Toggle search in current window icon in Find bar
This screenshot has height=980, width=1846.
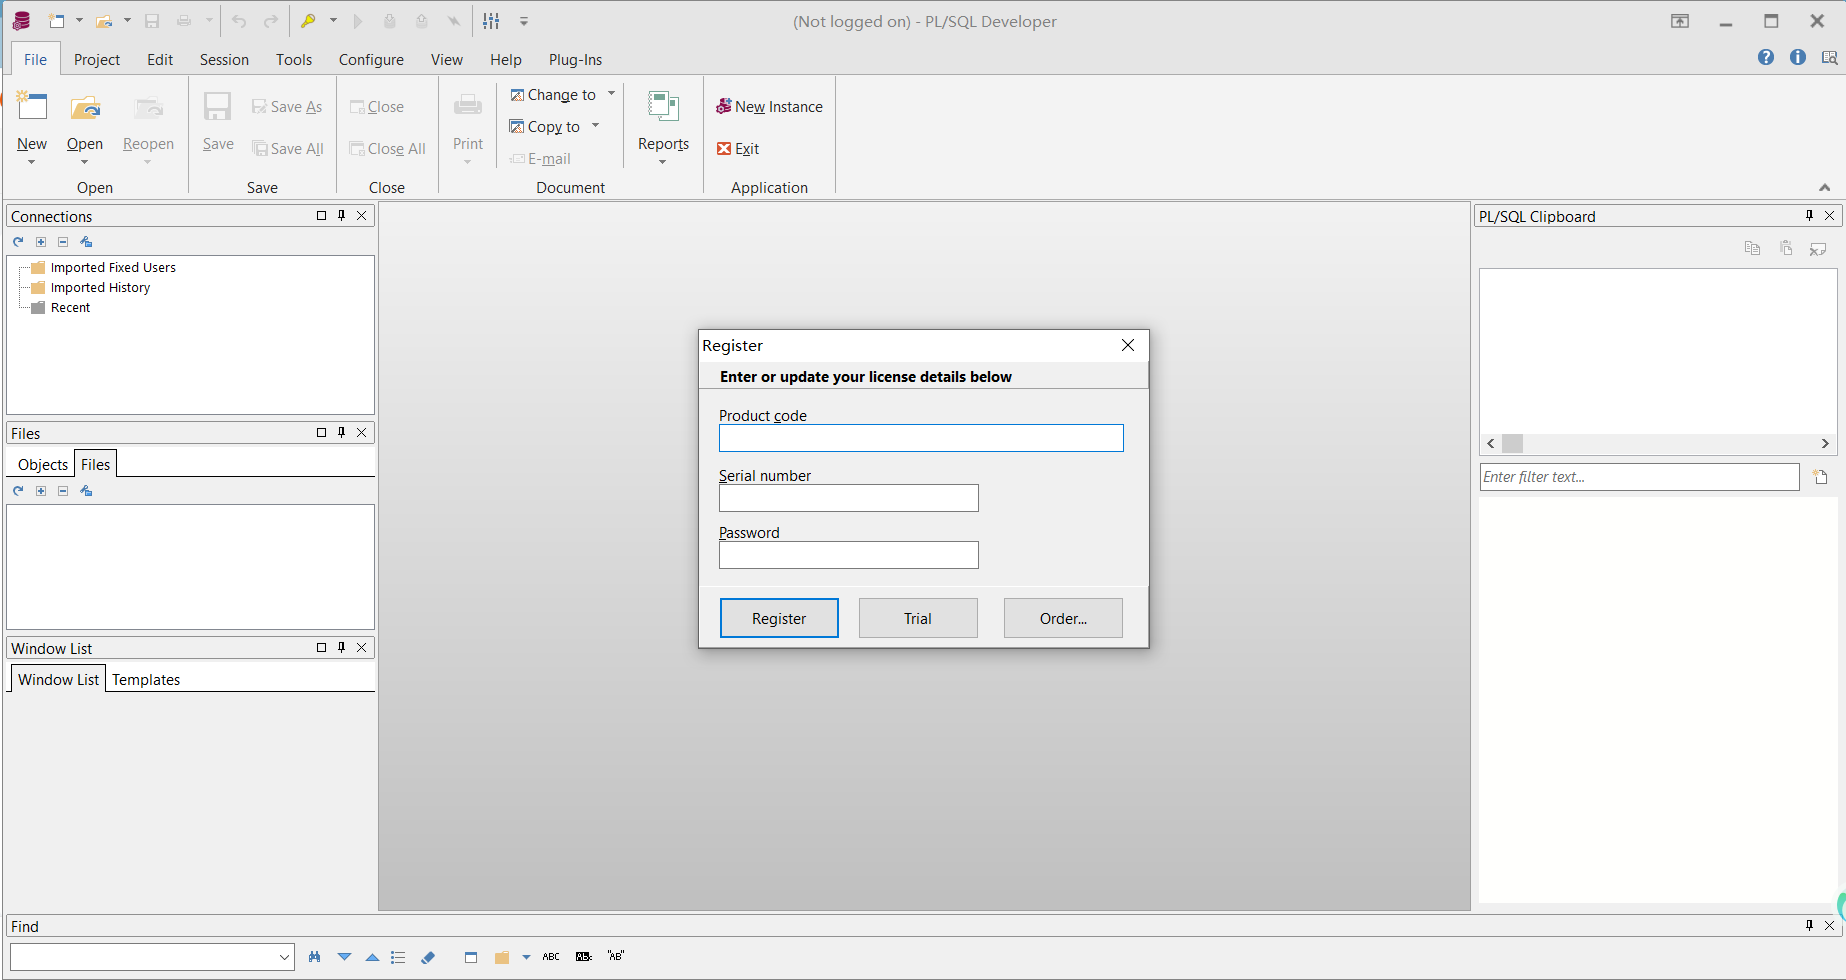(x=471, y=957)
